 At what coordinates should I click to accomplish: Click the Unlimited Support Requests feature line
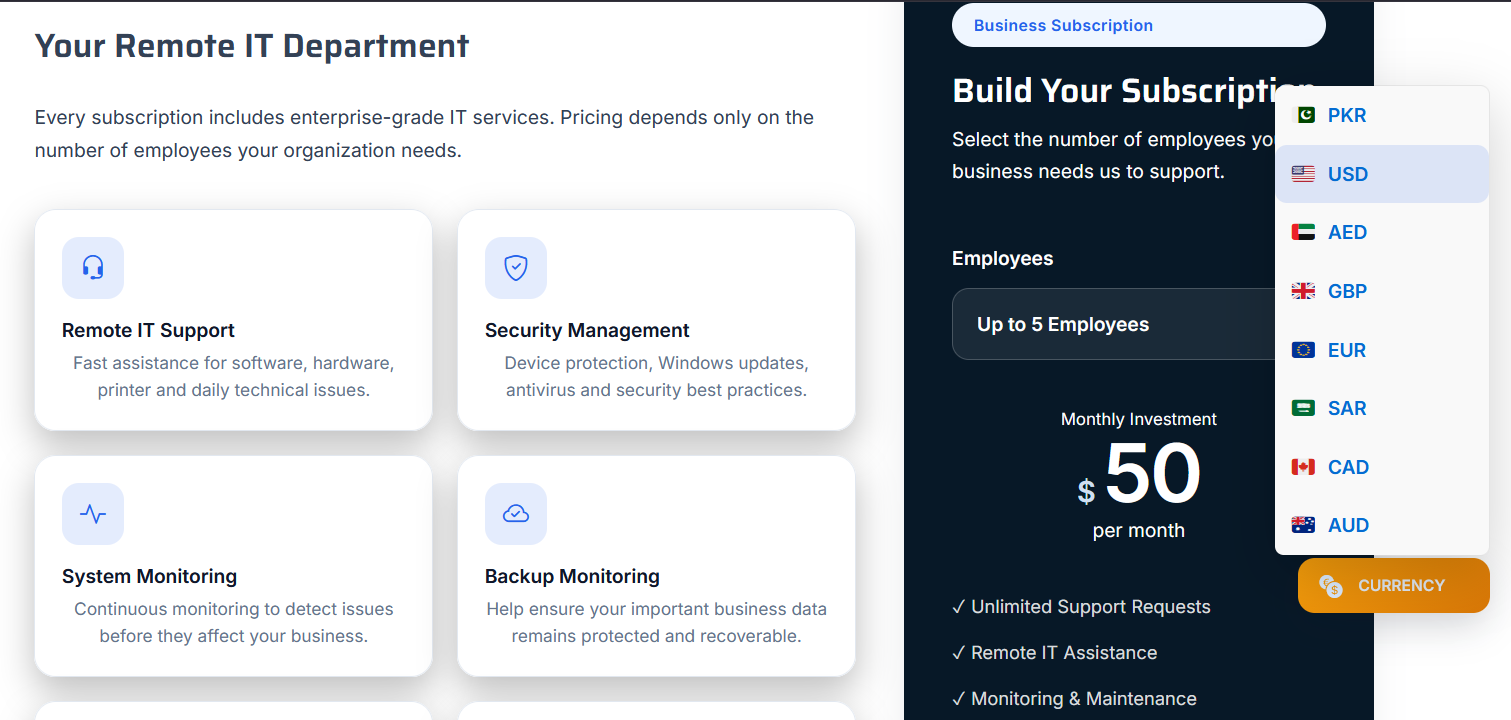coord(1081,607)
